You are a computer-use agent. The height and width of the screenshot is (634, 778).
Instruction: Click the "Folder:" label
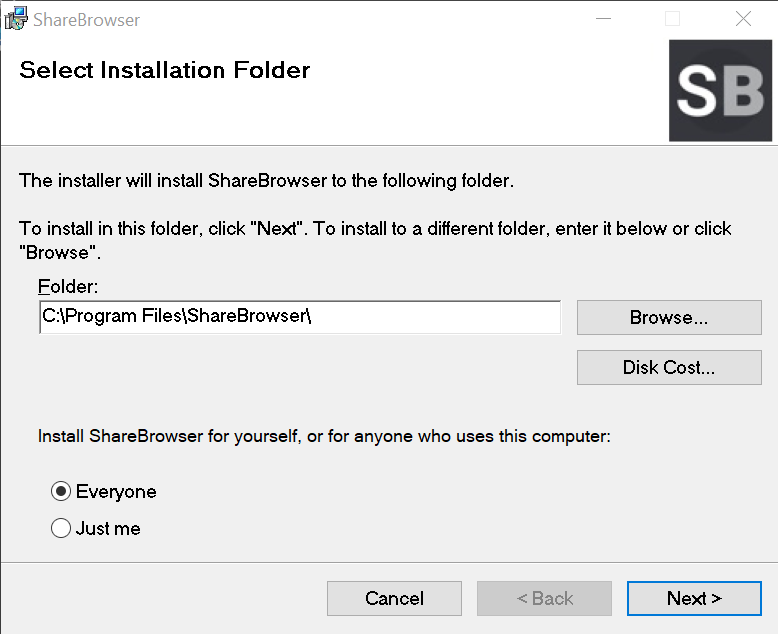pyautogui.click(x=68, y=287)
